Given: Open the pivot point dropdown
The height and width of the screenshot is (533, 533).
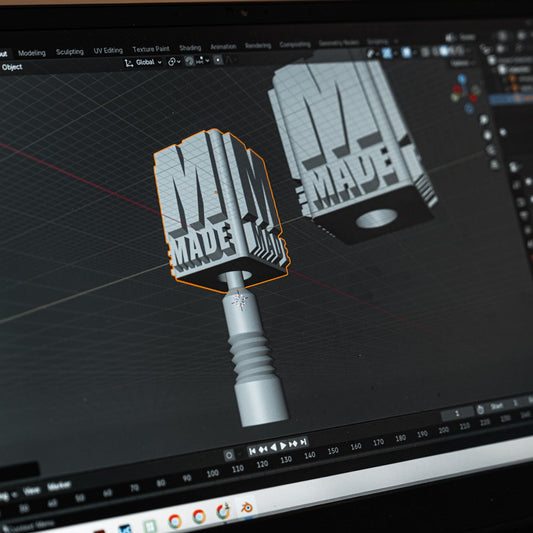Looking at the screenshot, I should point(174,62).
